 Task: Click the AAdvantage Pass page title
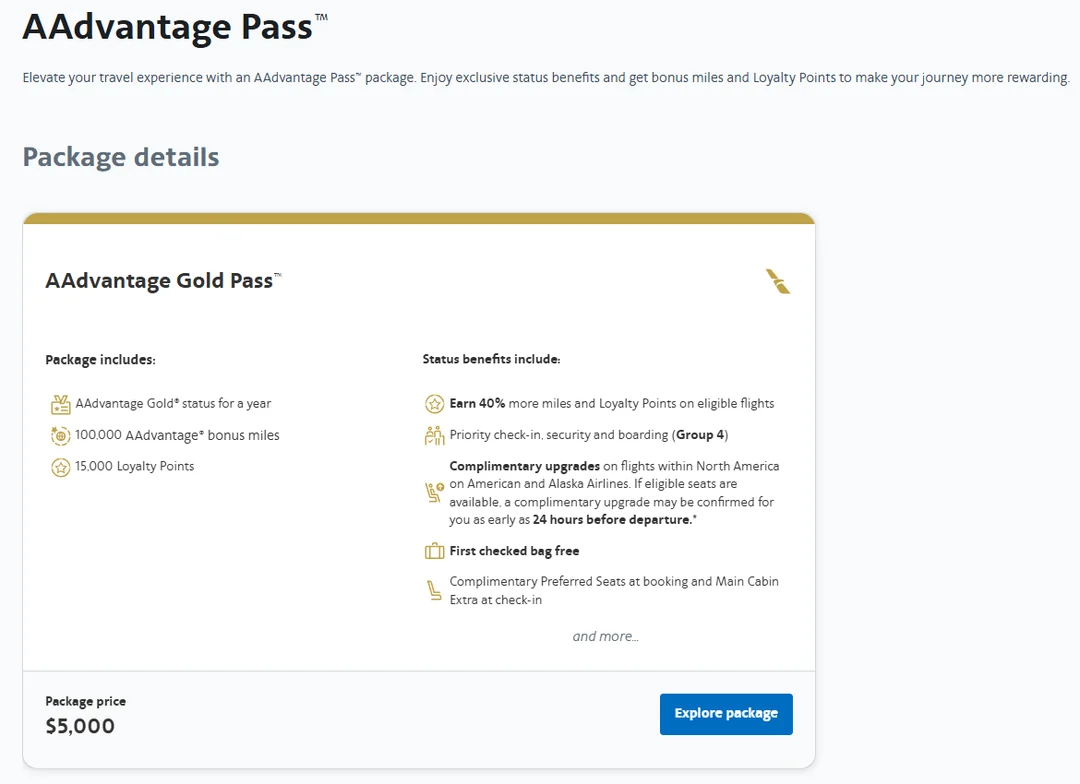(x=168, y=27)
